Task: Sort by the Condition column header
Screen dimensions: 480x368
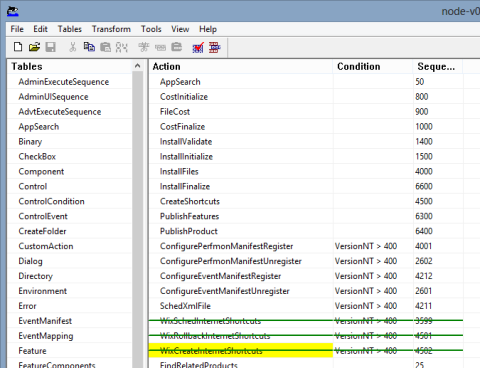Action: click(373, 66)
